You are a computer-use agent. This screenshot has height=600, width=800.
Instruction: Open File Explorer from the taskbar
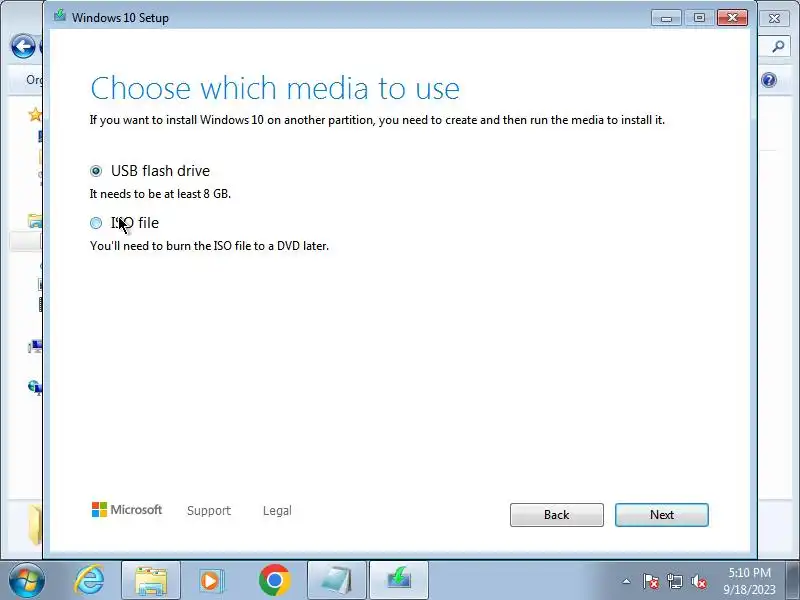tap(151, 581)
